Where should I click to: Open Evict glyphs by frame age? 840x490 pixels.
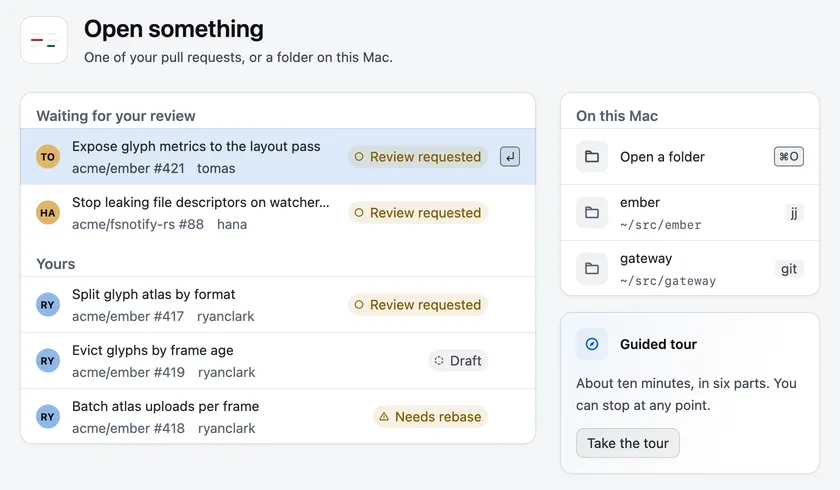278,361
